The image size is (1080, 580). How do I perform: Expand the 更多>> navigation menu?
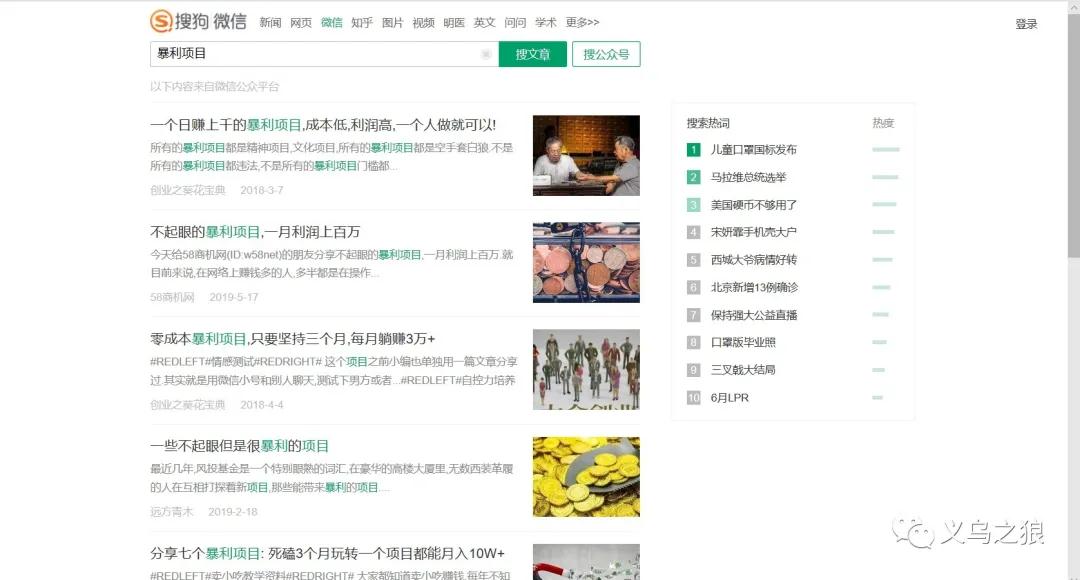click(x=582, y=22)
